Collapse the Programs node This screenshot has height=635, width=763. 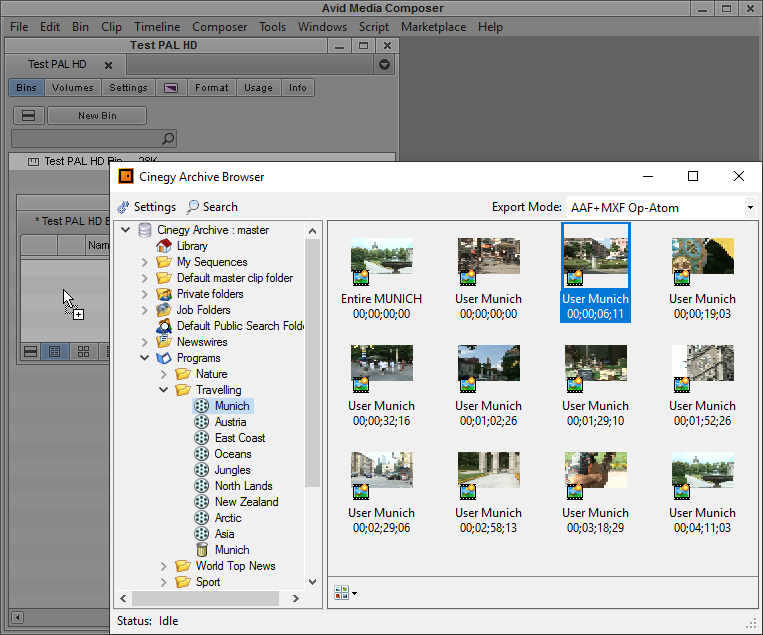pyautogui.click(x=145, y=358)
